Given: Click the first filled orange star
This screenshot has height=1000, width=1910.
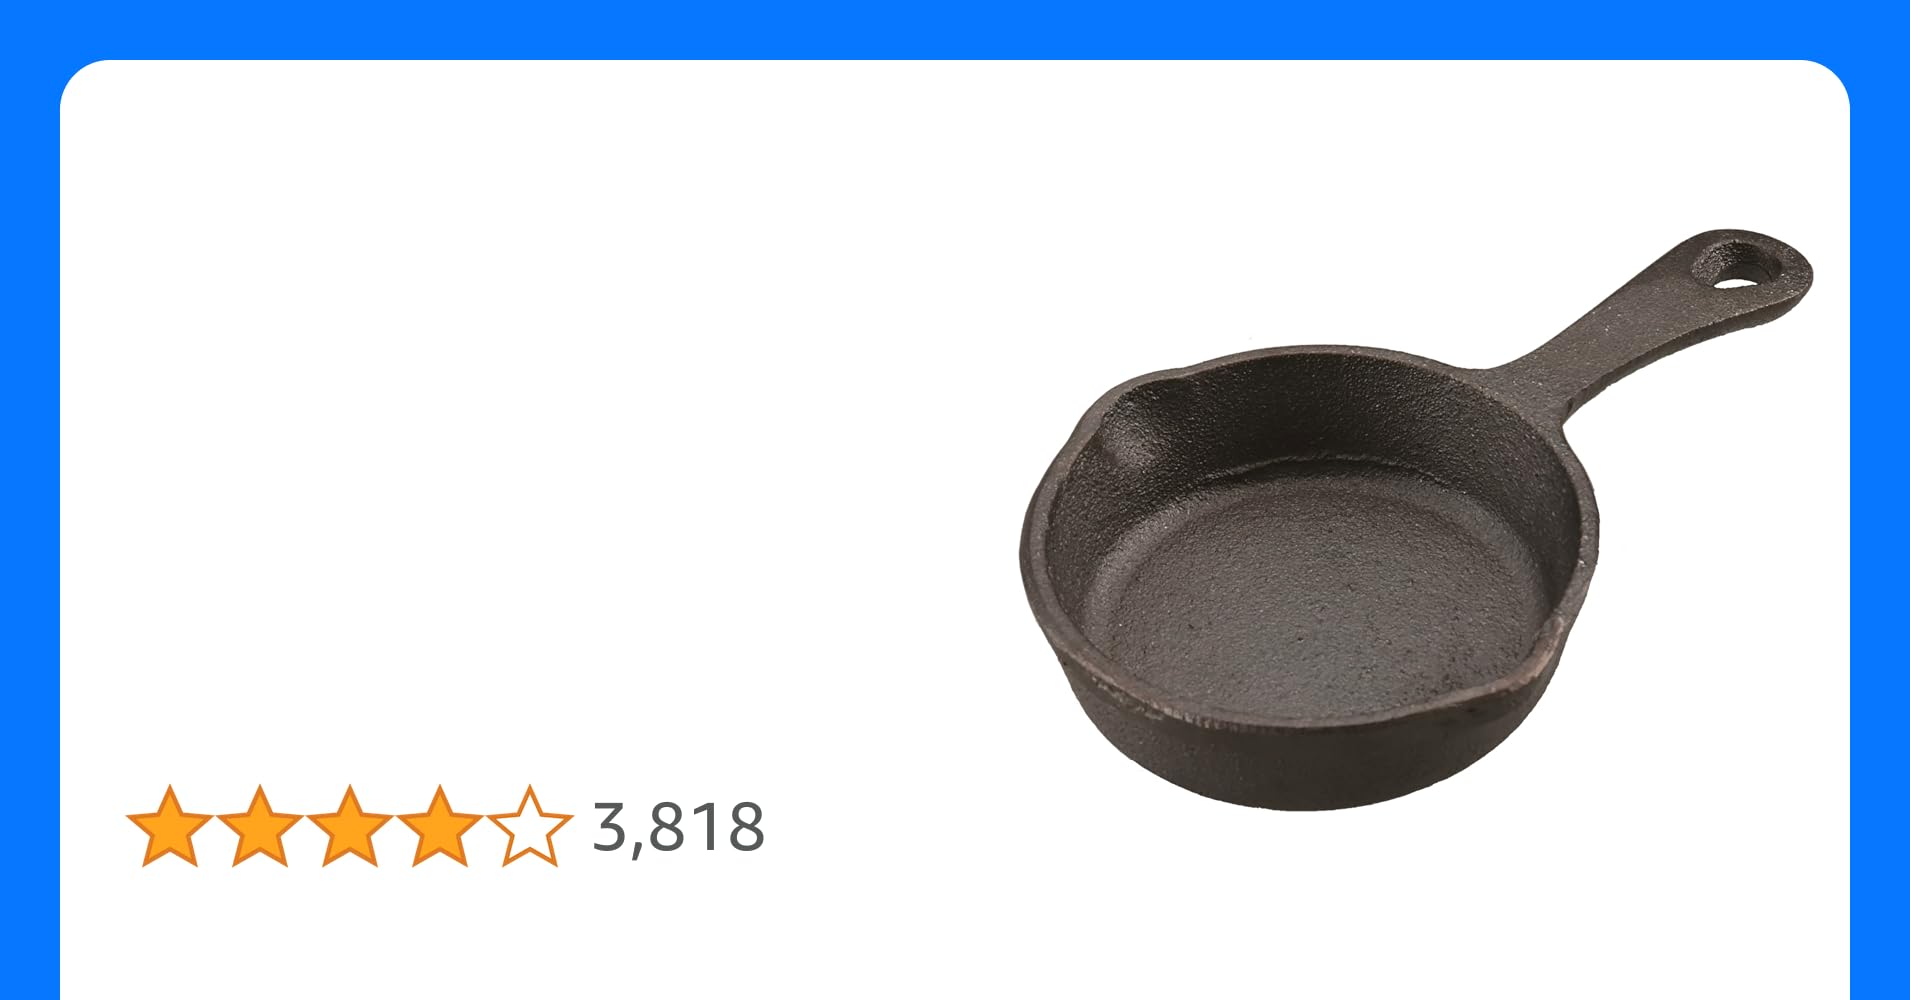Looking at the screenshot, I should 169,826.
